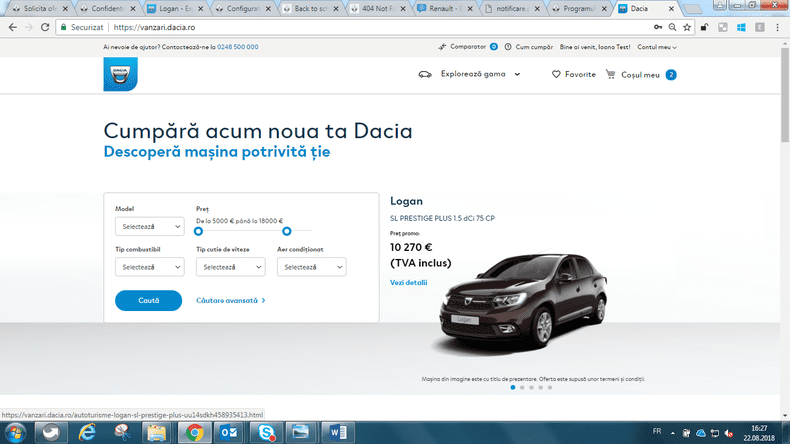790x444 pixels.
Task: Click the saved password key icon
Action: [x=658, y=27]
